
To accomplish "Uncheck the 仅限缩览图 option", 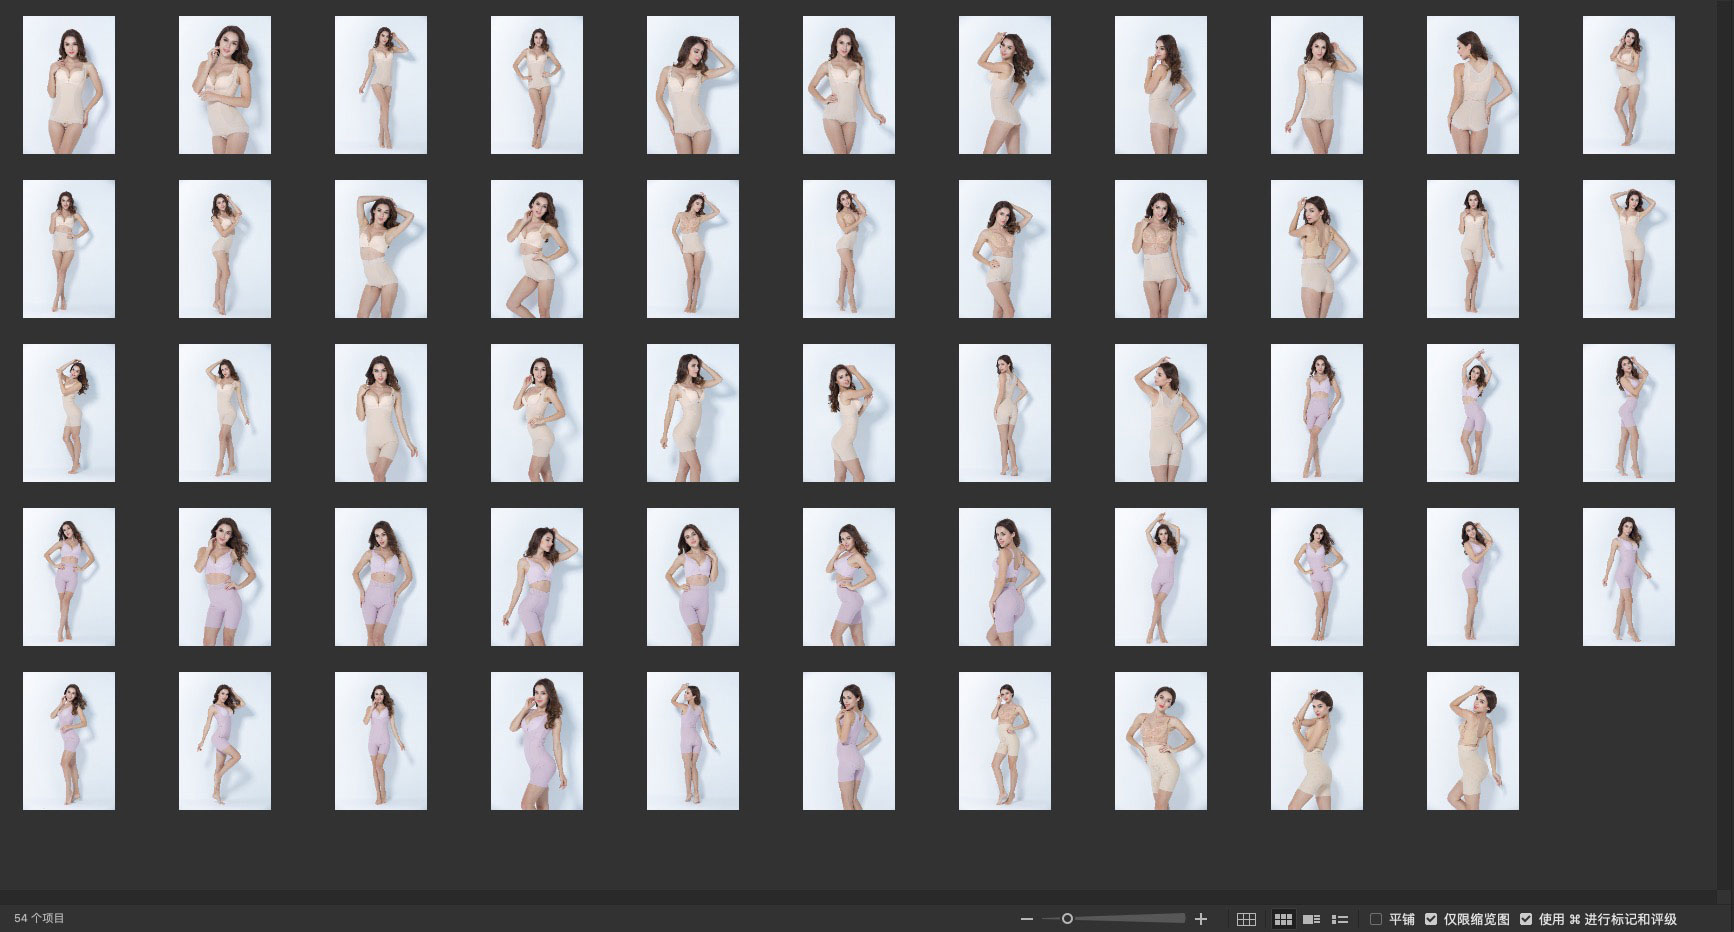I will [1431, 919].
